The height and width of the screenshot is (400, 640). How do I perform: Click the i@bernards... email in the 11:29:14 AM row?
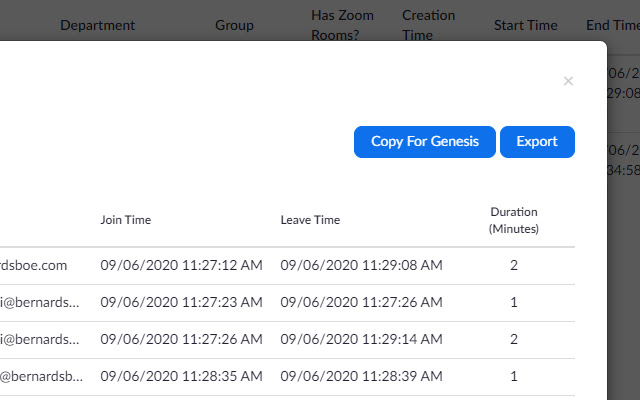click(x=40, y=339)
